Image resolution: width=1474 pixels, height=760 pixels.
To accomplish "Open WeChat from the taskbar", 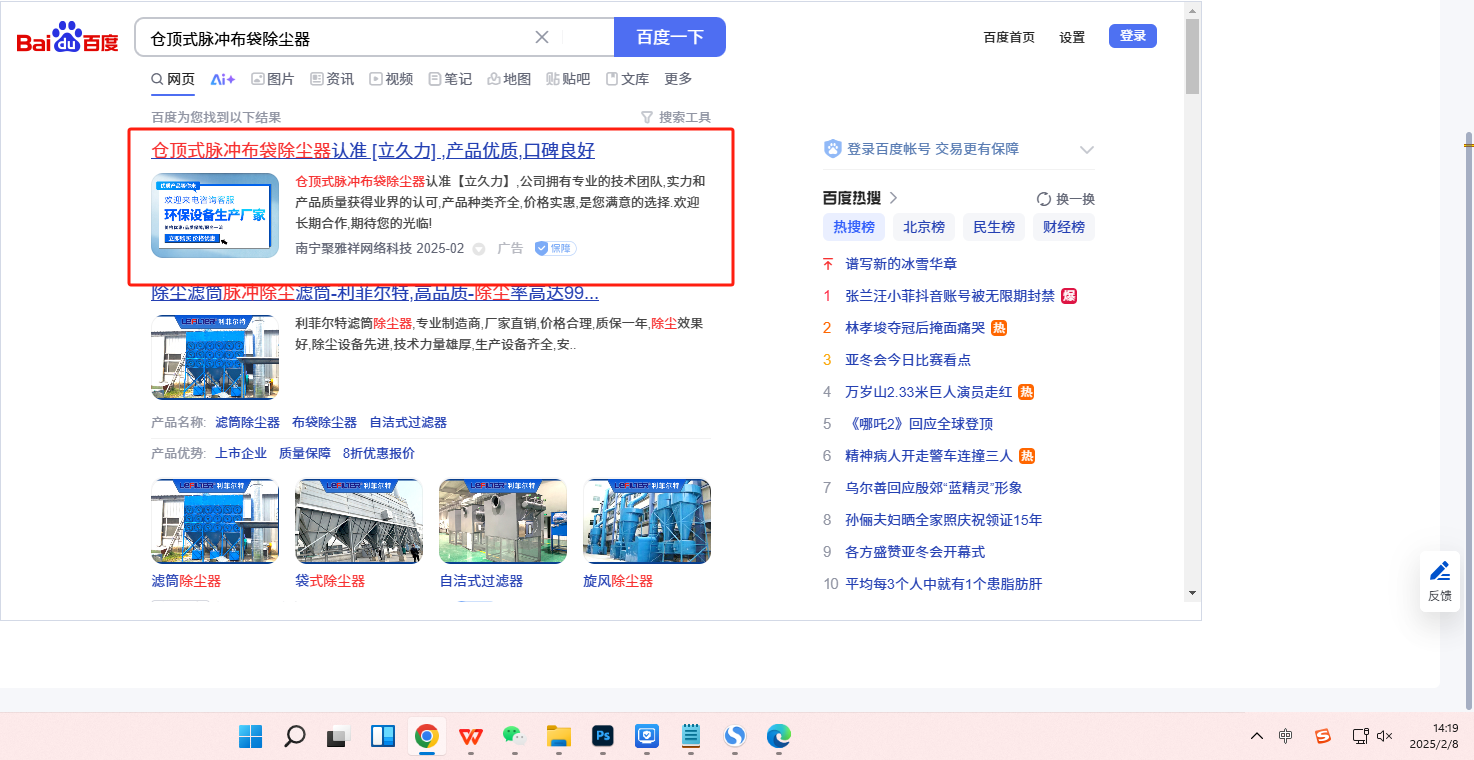I will pos(514,737).
